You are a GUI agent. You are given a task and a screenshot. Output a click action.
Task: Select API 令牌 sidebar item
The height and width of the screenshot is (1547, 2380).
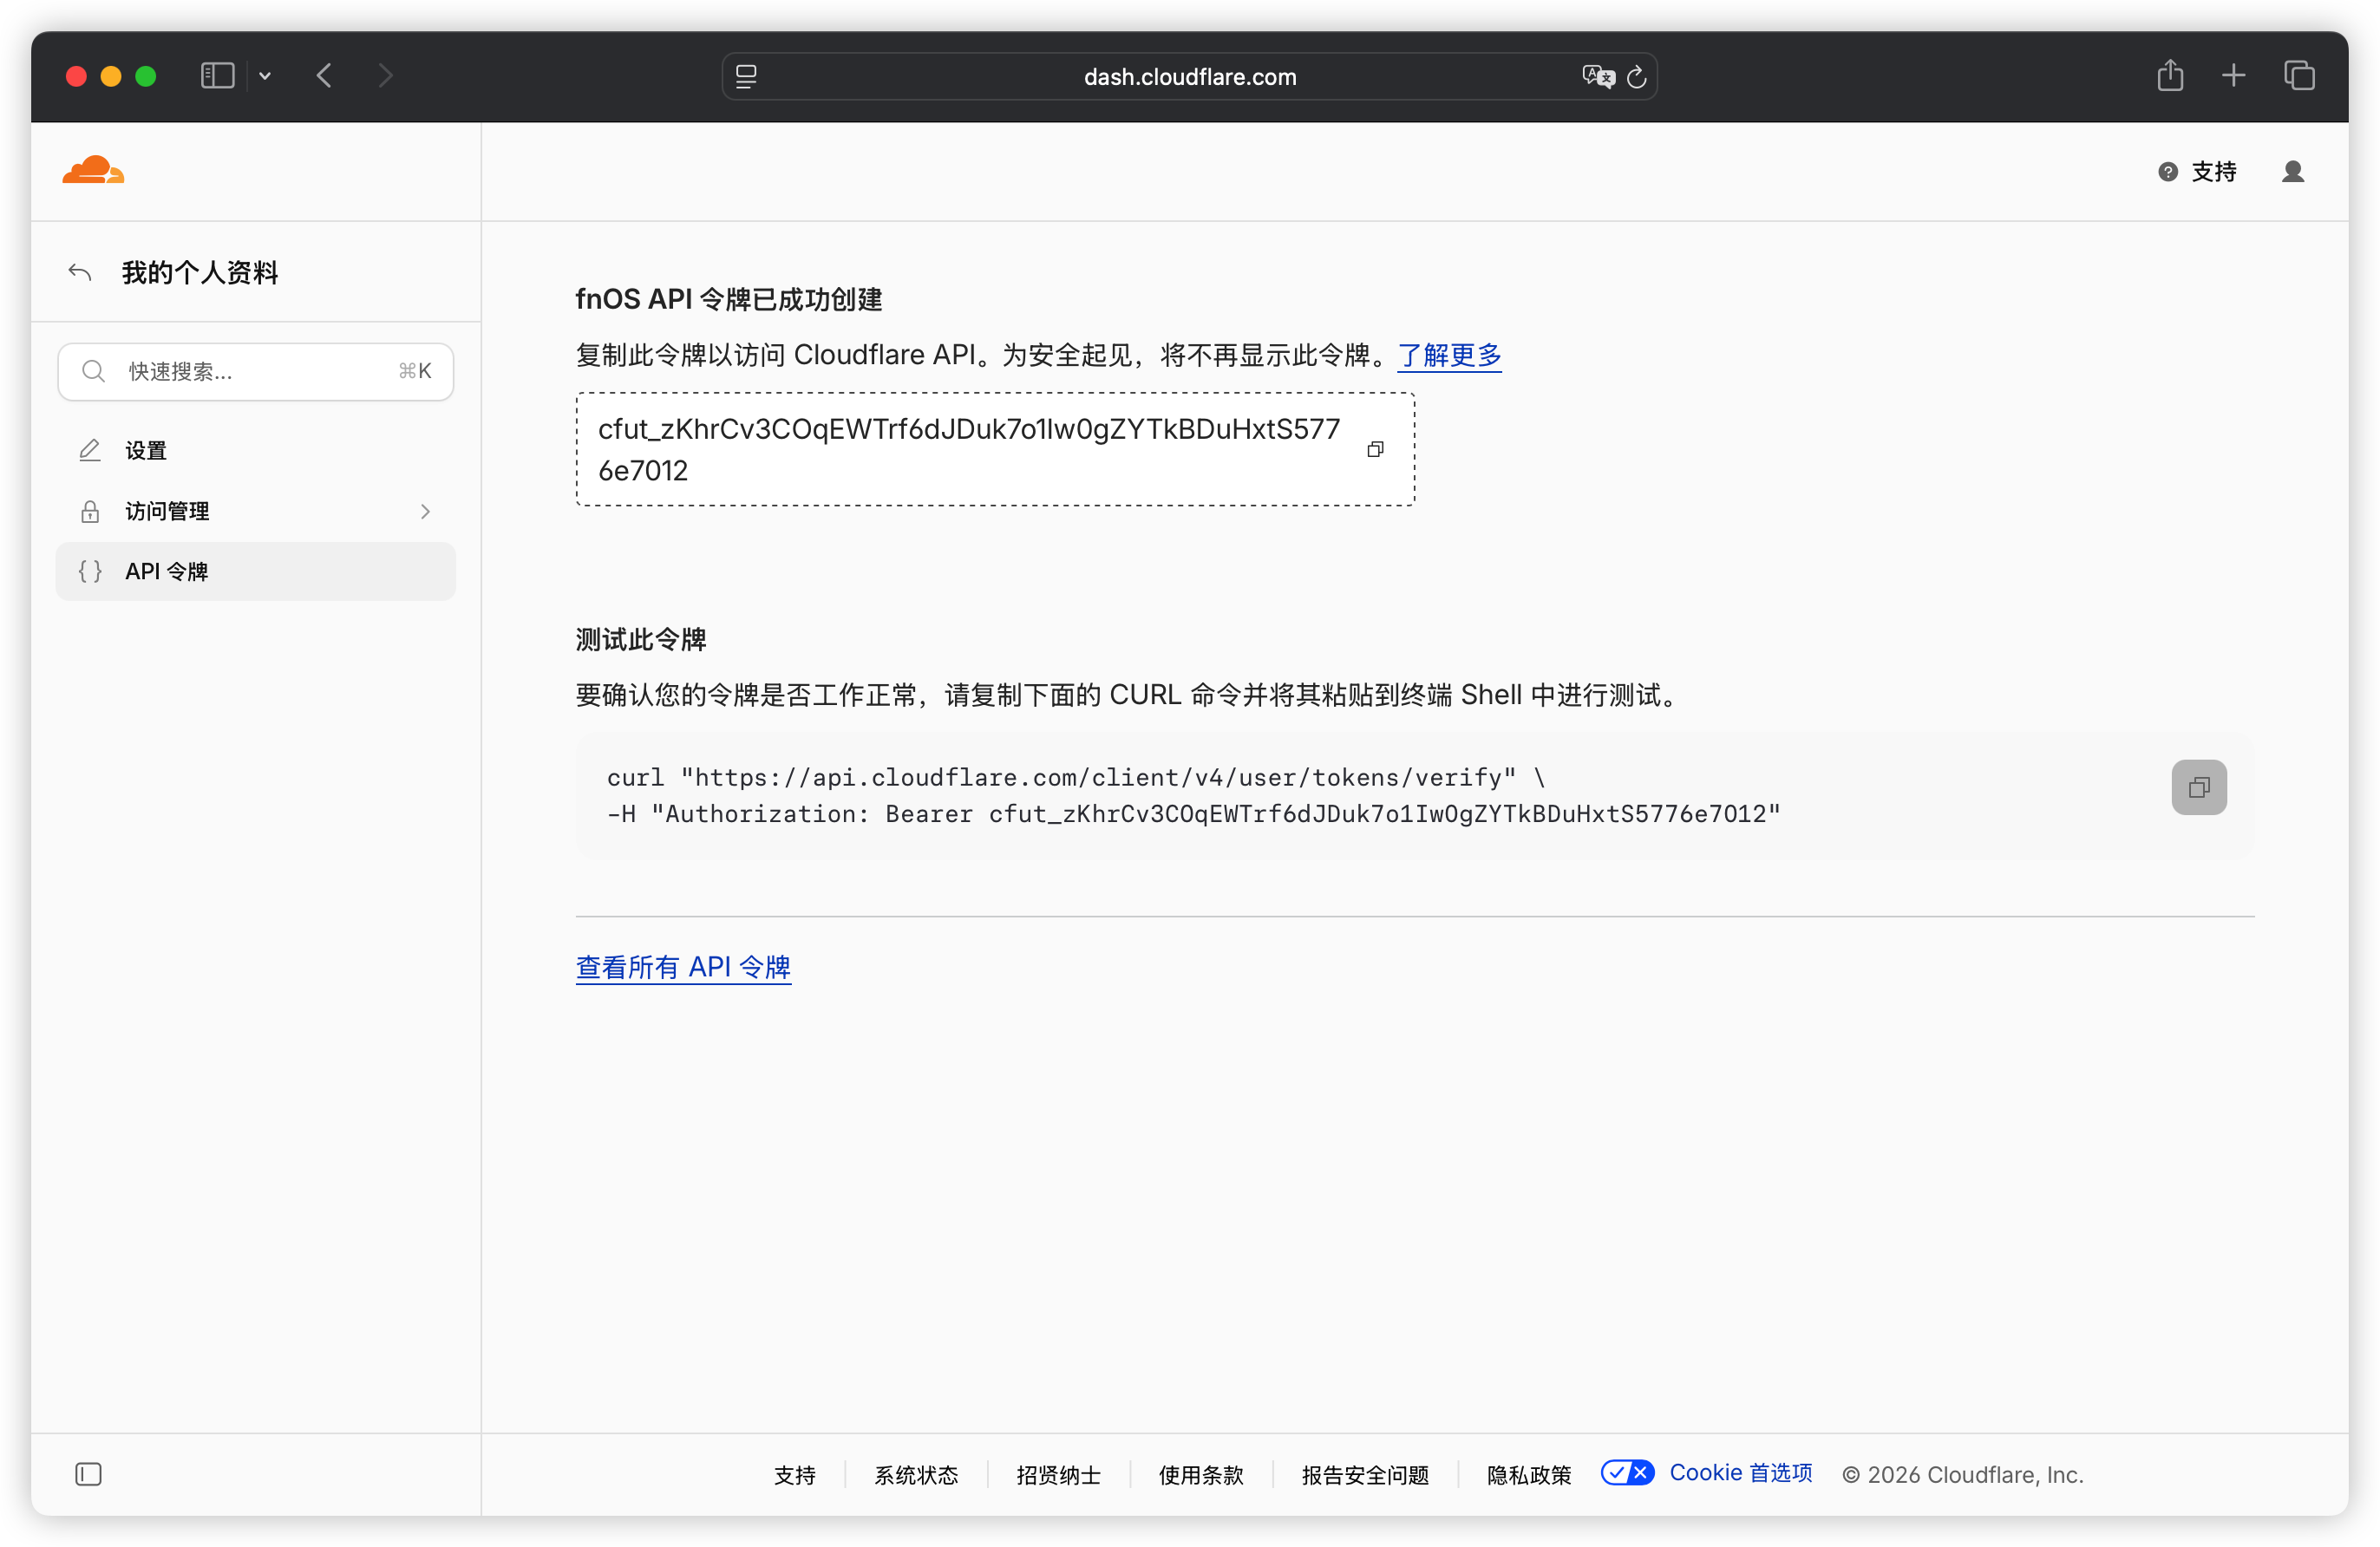256,571
